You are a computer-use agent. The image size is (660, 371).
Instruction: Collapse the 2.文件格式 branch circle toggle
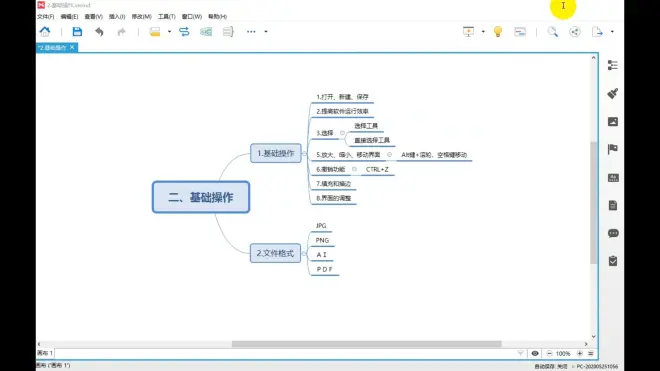click(x=304, y=254)
